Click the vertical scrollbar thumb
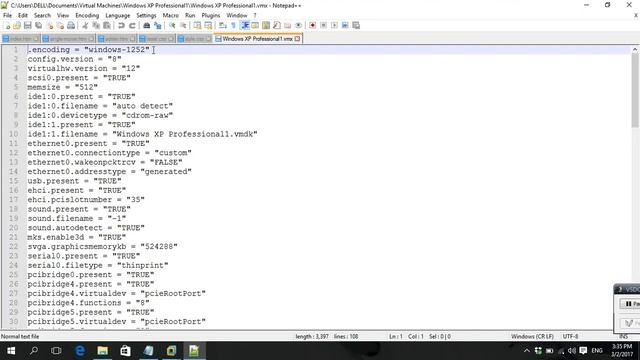The width and height of the screenshot is (640, 360). [x=635, y=90]
